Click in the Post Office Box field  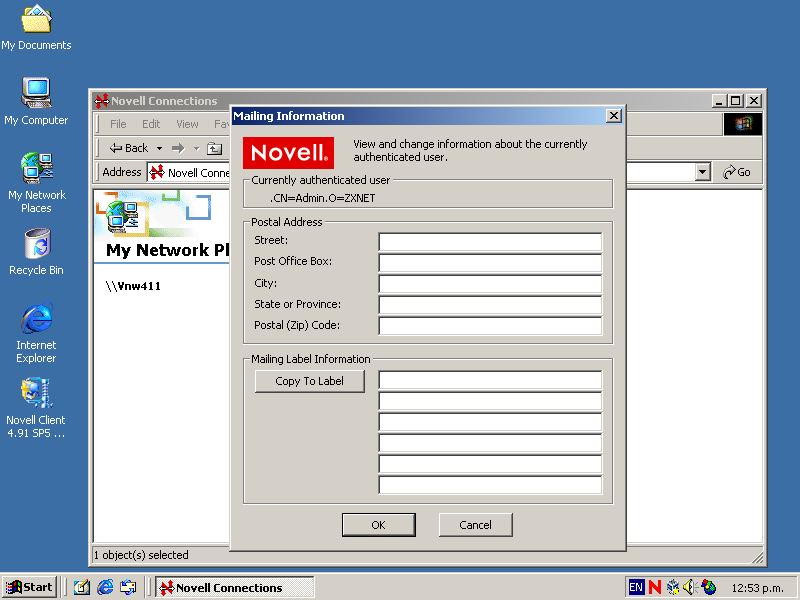[490, 263]
